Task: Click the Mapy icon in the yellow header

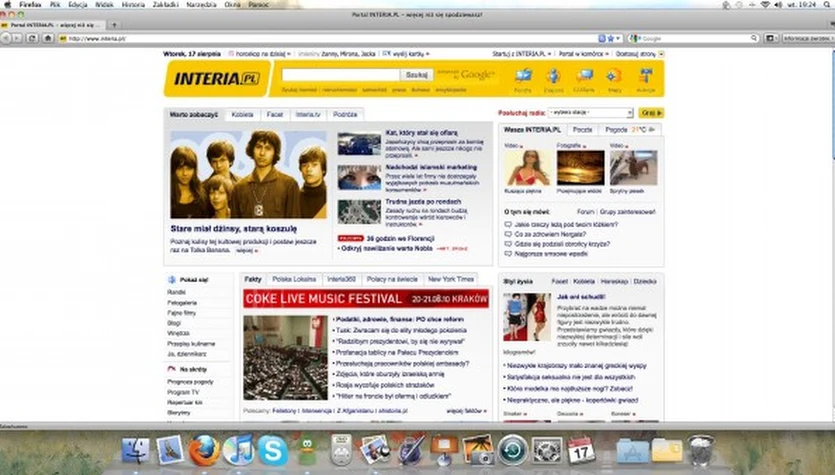Action: point(614,76)
